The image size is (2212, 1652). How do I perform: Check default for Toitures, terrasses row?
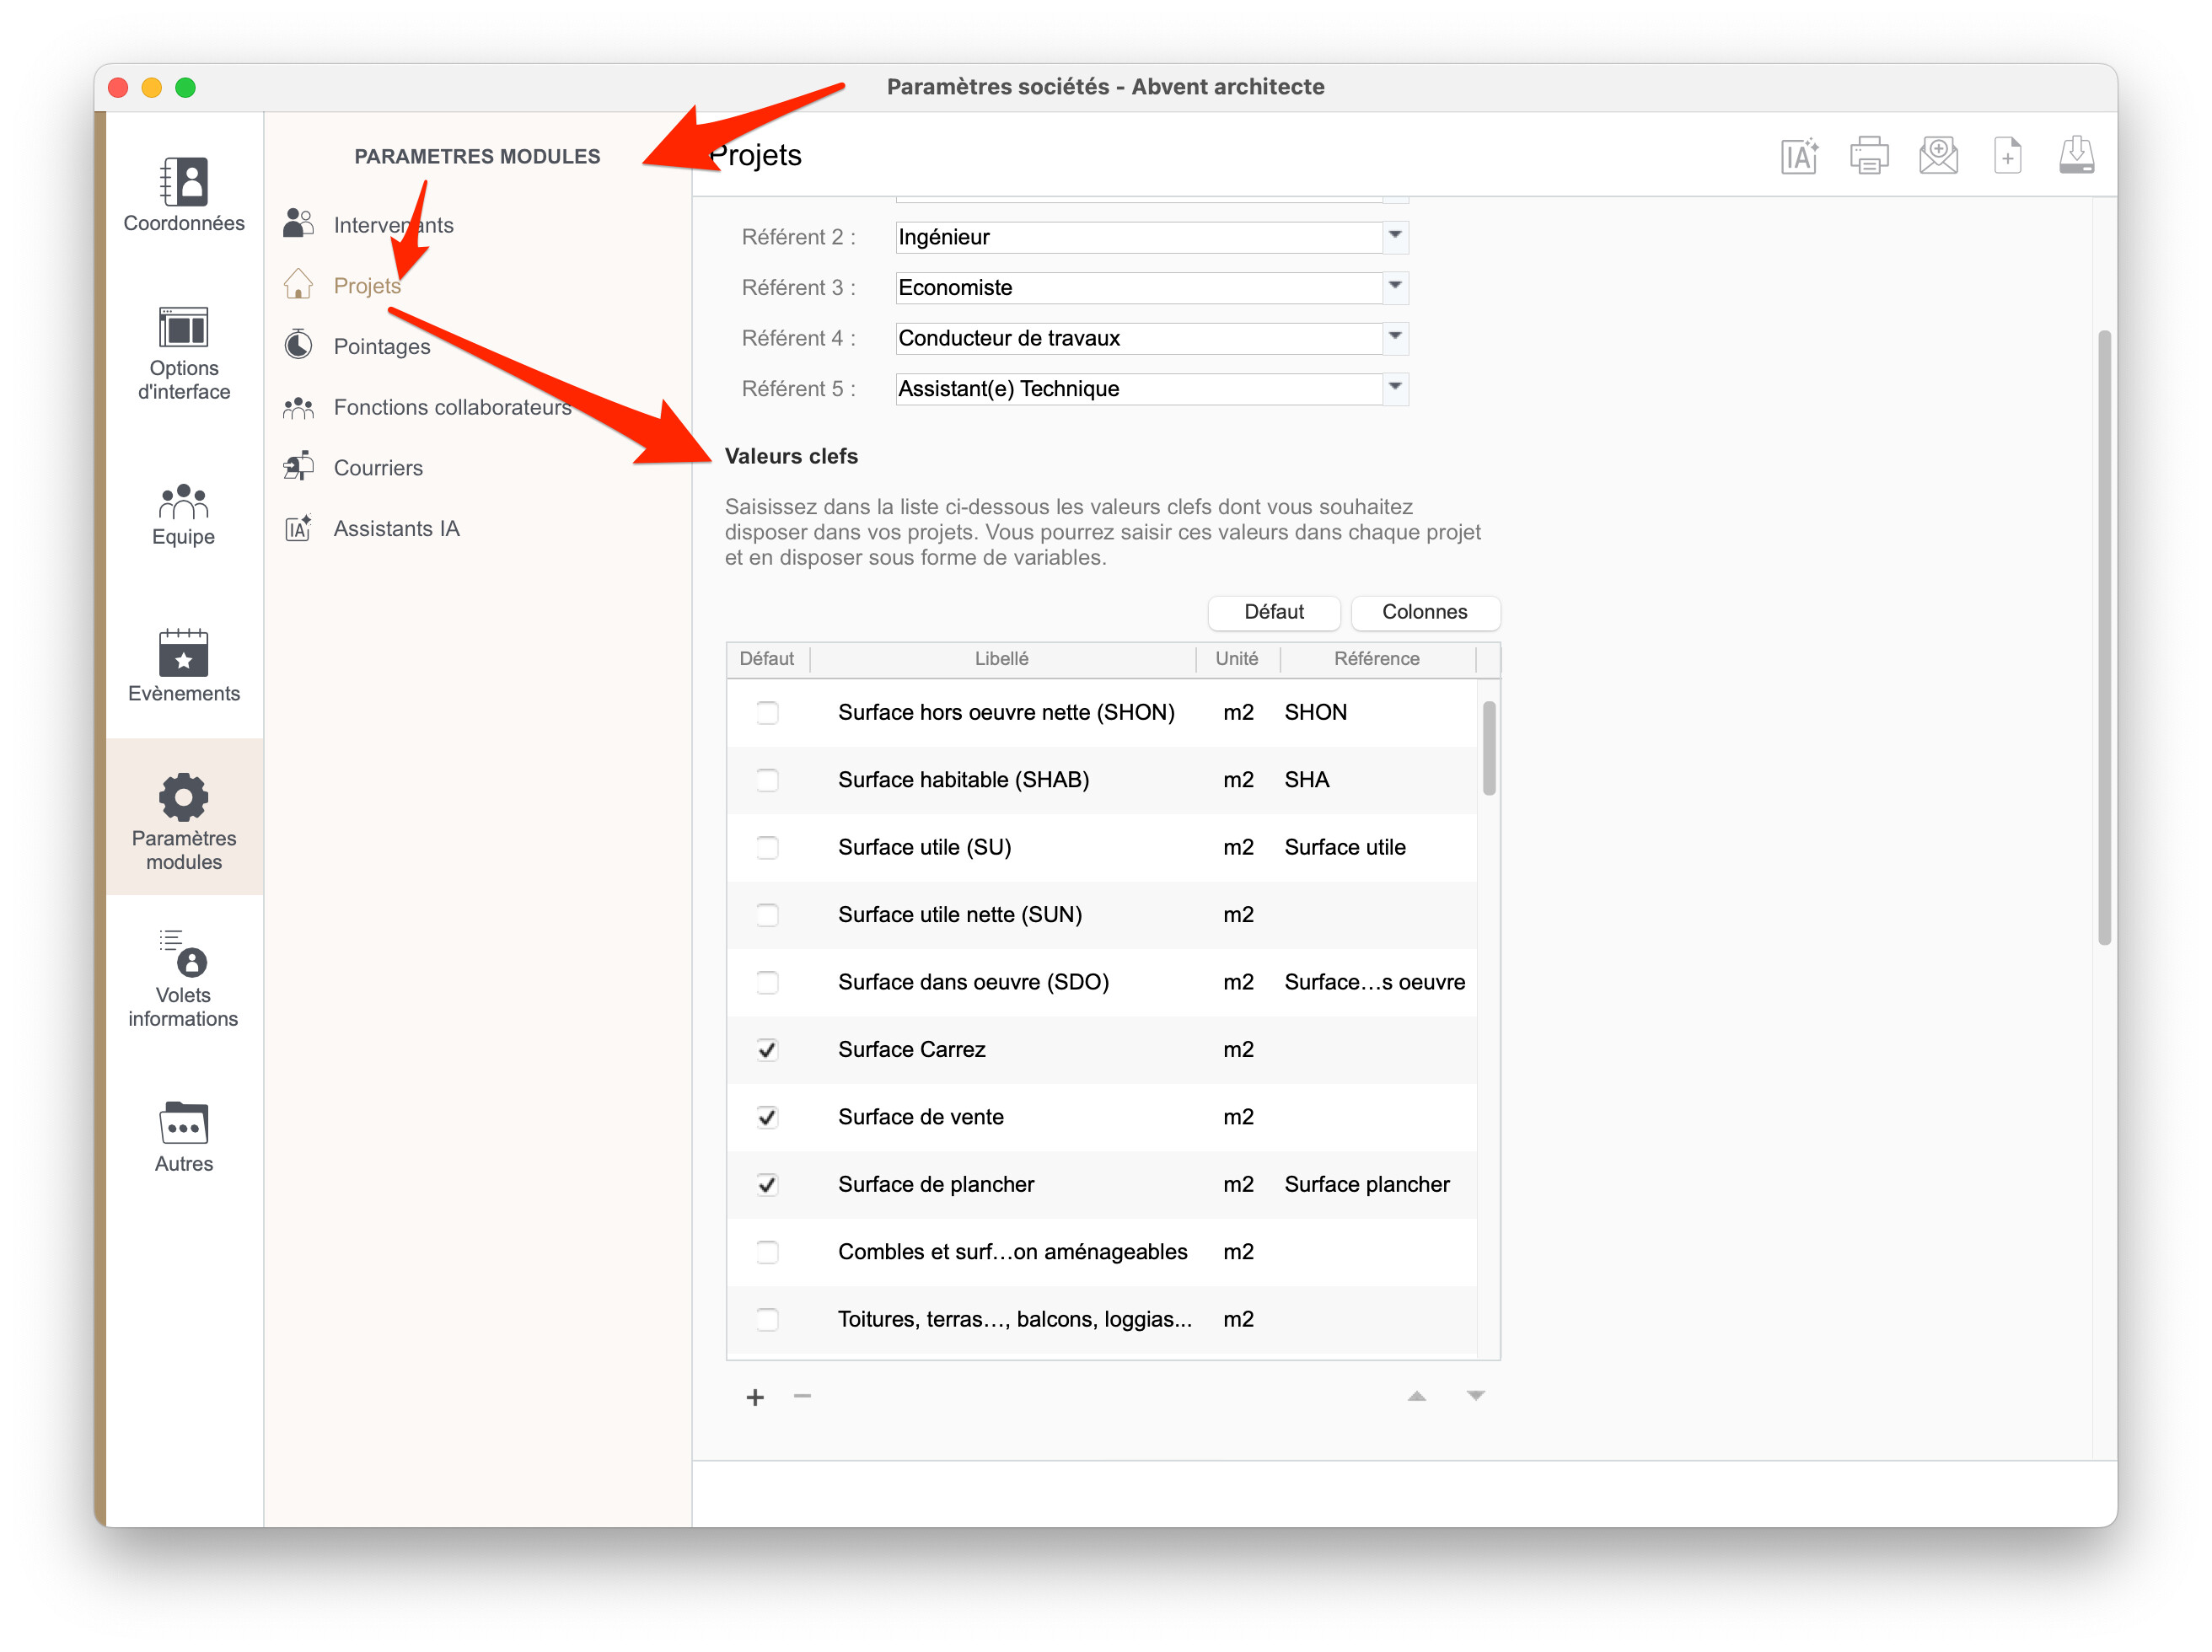coord(767,1320)
